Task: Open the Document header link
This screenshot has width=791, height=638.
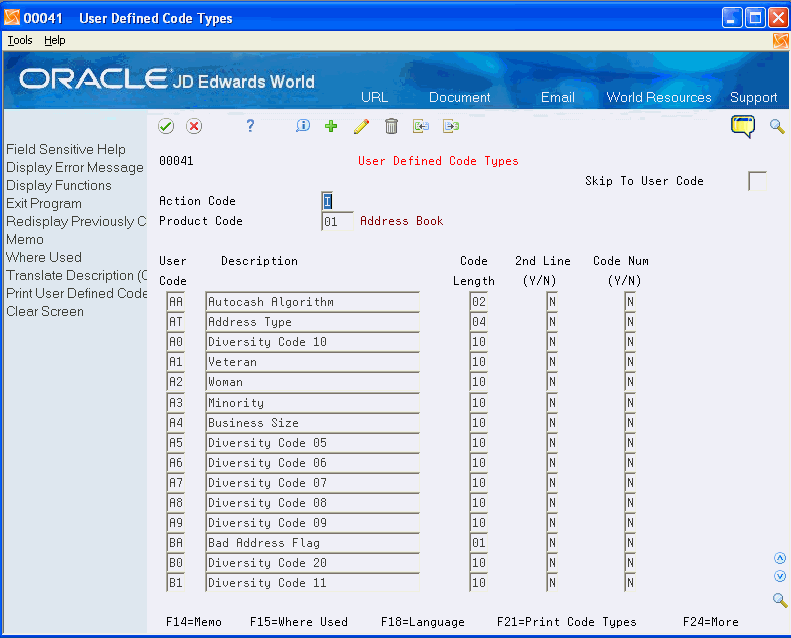Action: pos(460,97)
